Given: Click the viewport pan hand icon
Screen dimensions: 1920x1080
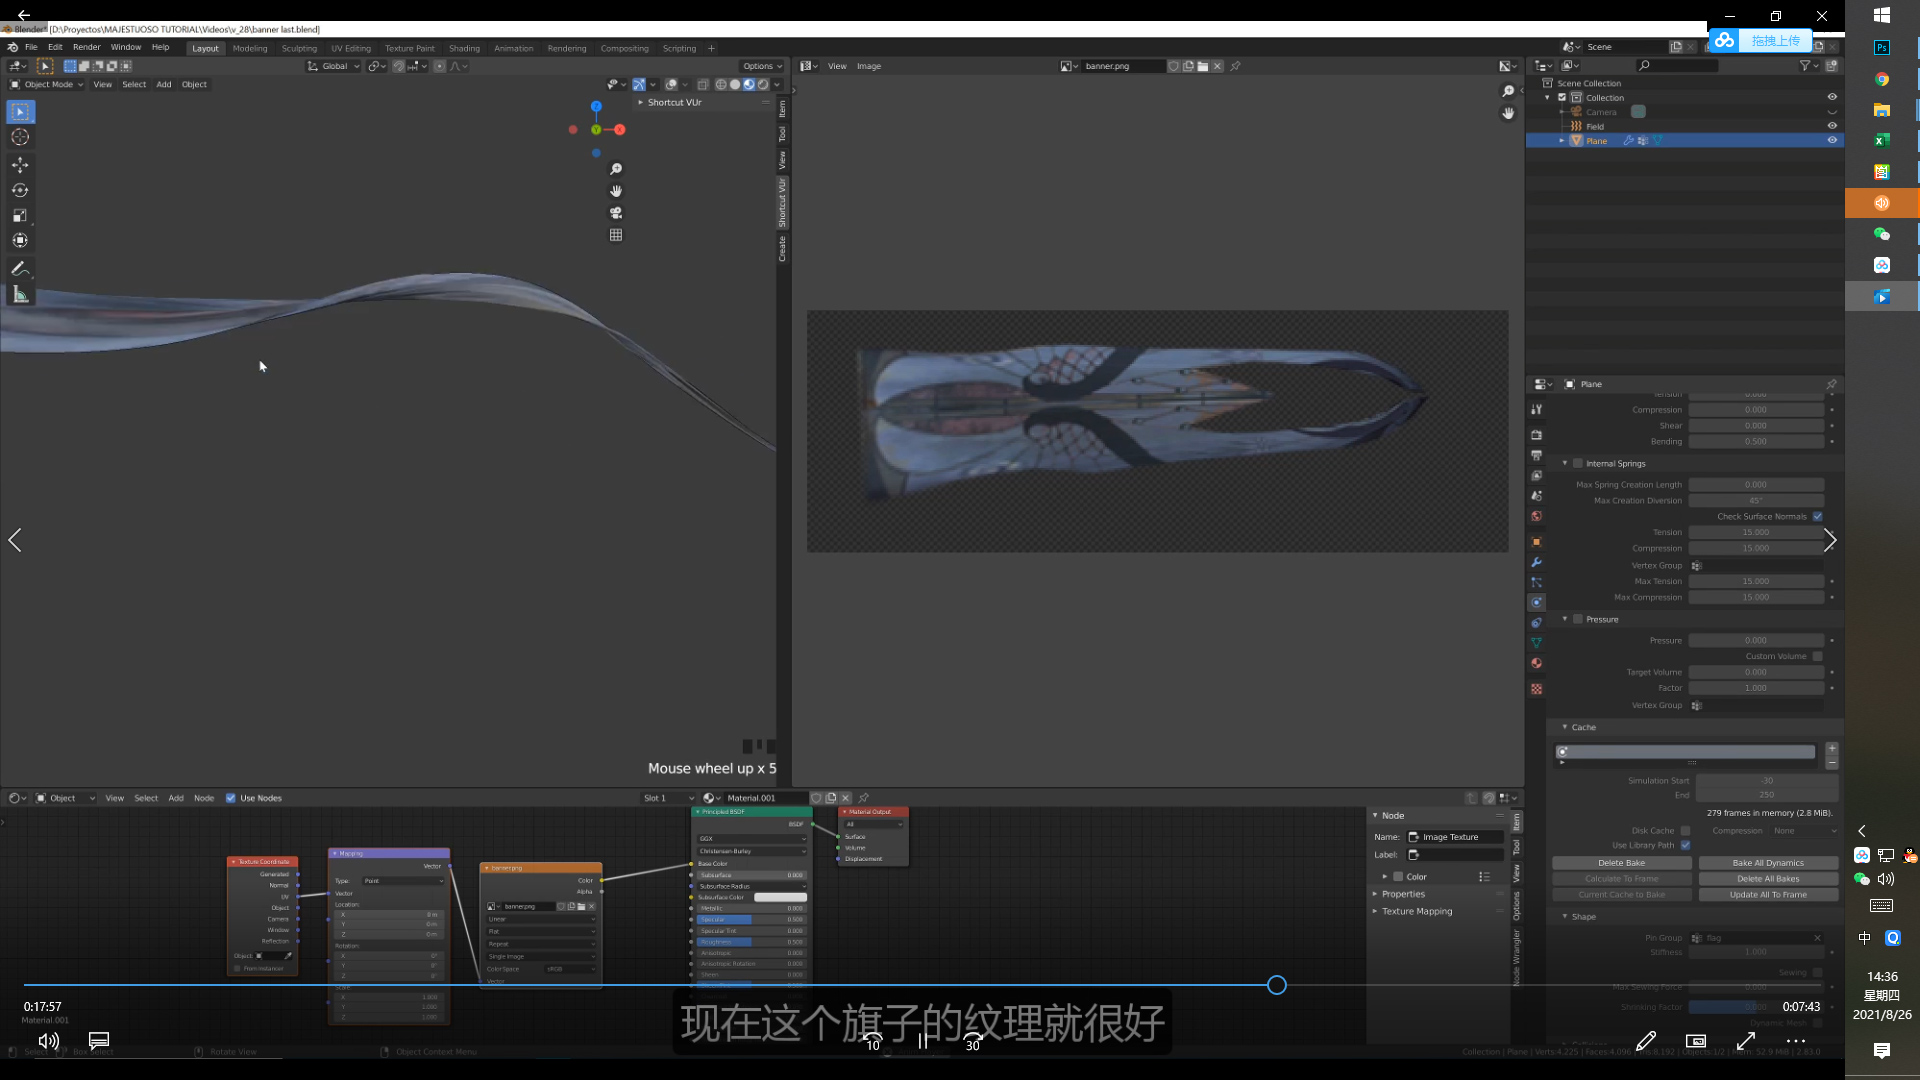Looking at the screenshot, I should click(x=616, y=191).
